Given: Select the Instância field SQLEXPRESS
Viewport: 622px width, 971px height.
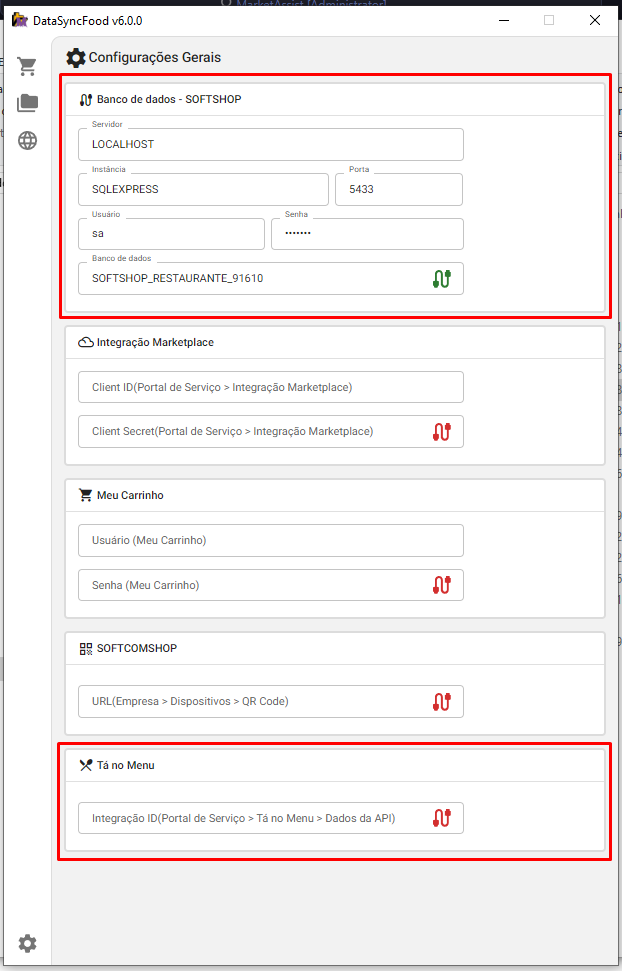Looking at the screenshot, I should 203,189.
